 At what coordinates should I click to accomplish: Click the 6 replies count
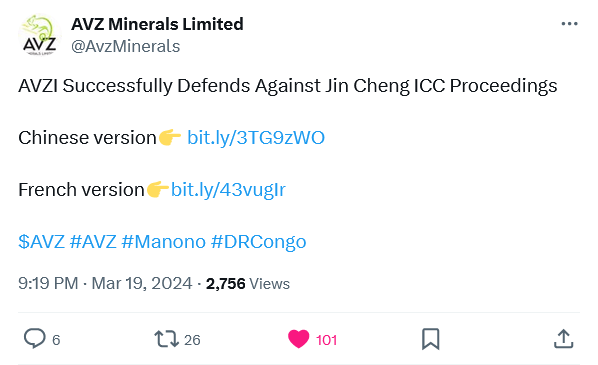coord(56,340)
